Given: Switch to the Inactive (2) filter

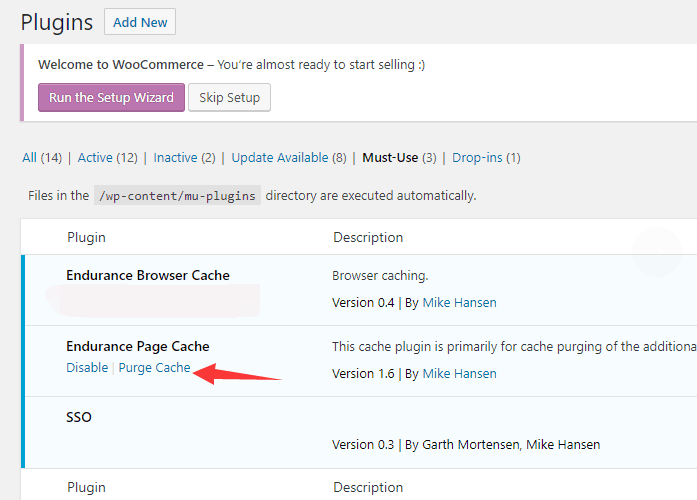Looking at the screenshot, I should 184,158.
